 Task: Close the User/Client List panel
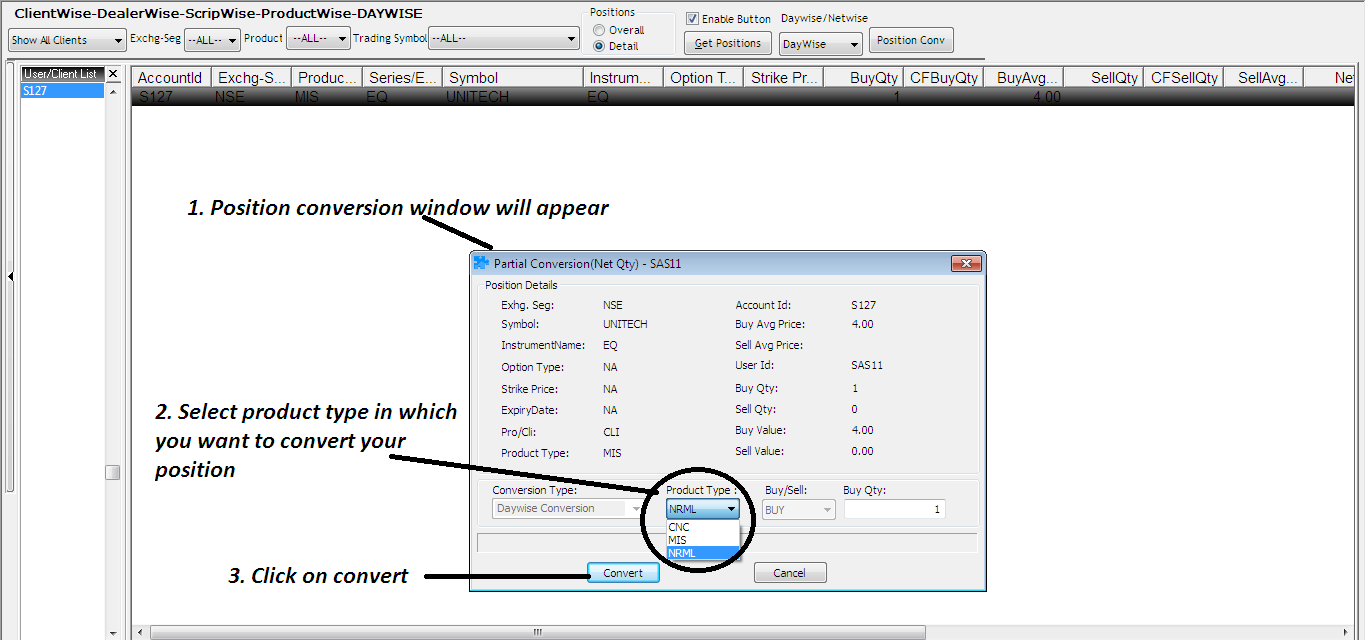(x=113, y=74)
